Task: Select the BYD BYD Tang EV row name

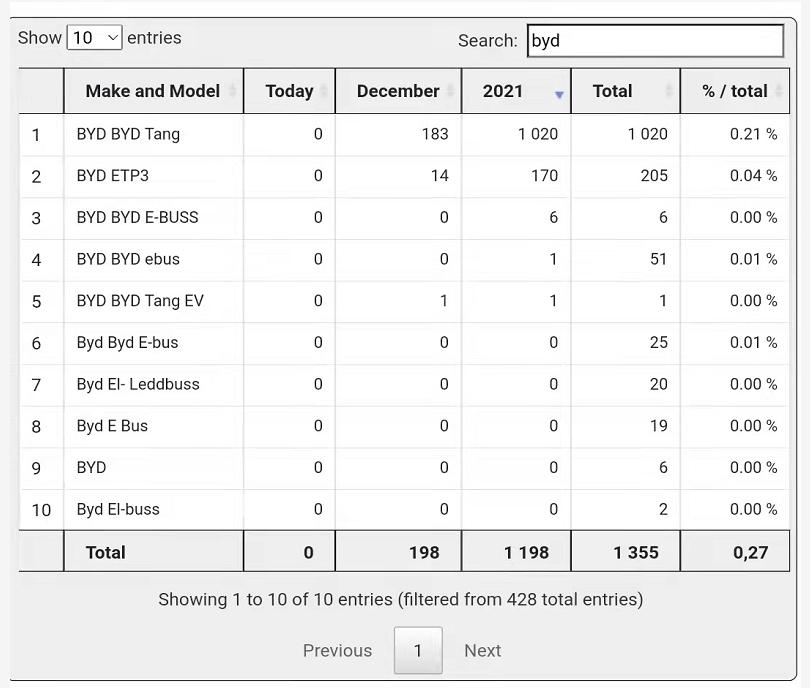Action: pyautogui.click(x=140, y=301)
